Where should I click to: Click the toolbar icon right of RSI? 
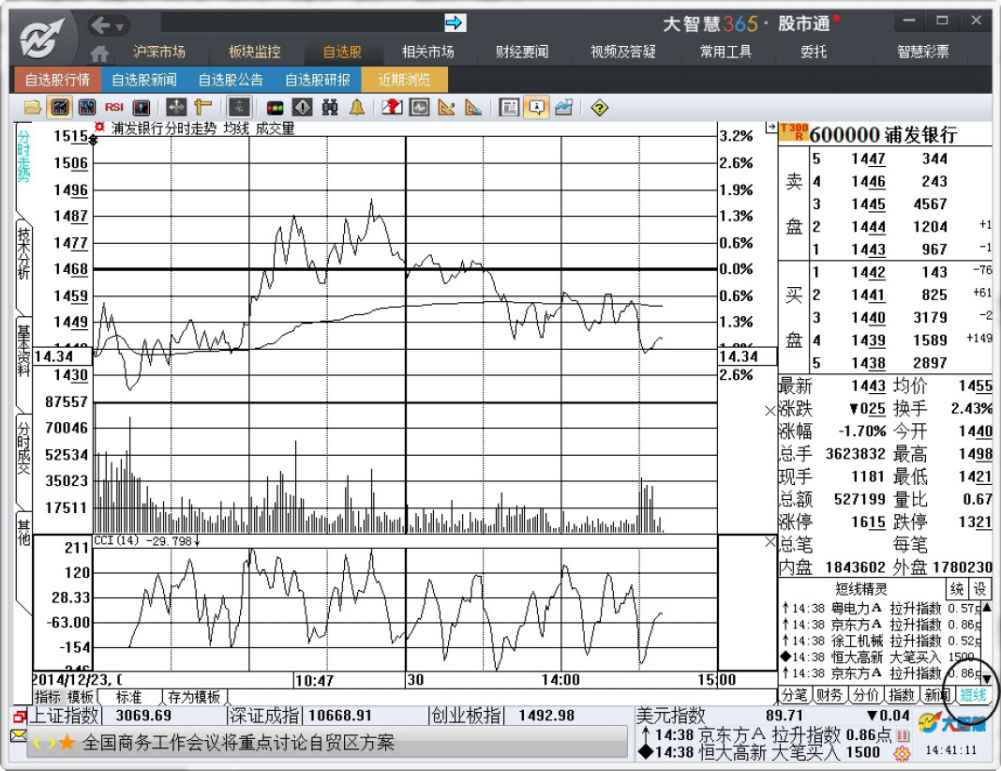tap(141, 107)
